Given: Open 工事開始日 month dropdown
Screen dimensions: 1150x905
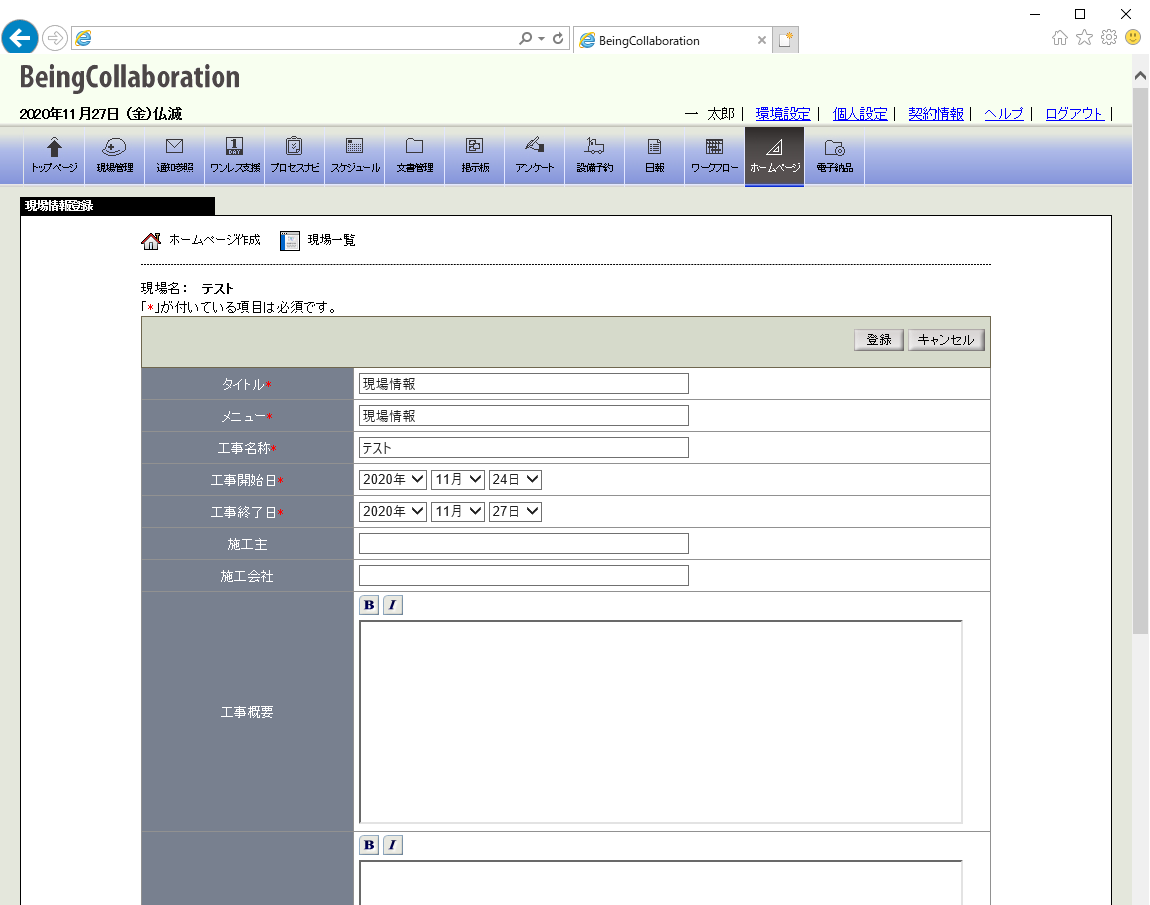Looking at the screenshot, I should click(x=458, y=480).
